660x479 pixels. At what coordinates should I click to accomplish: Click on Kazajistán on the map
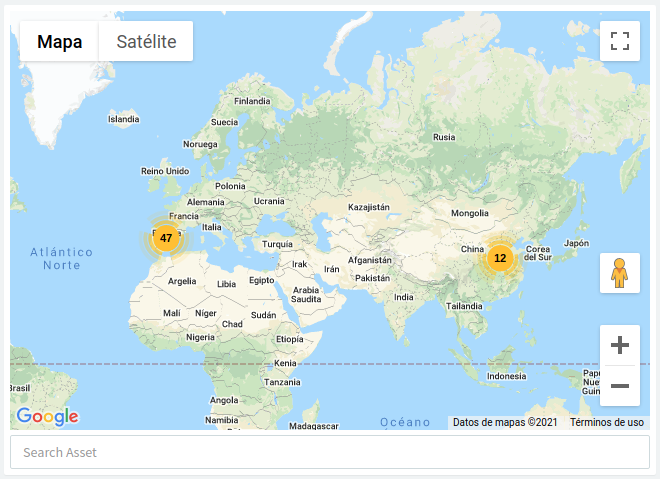point(367,207)
